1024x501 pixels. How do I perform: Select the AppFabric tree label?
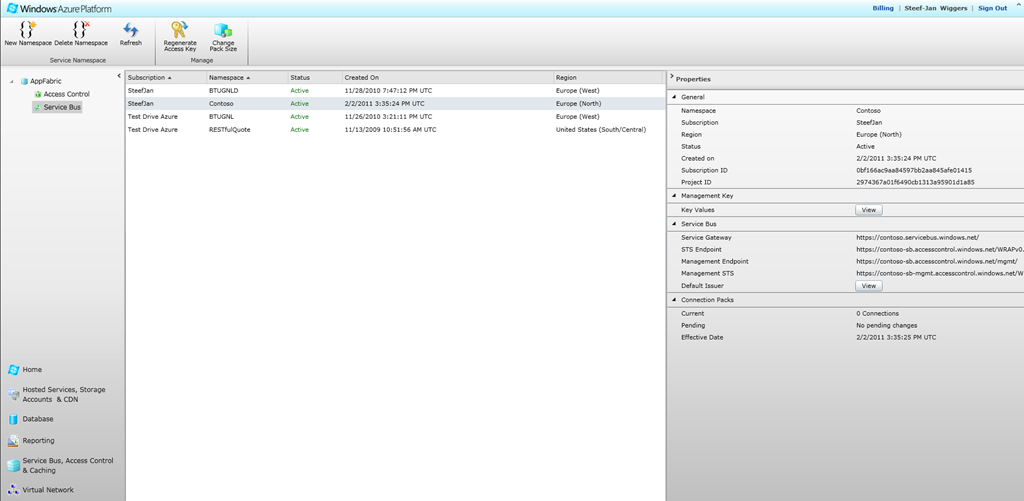(x=46, y=82)
